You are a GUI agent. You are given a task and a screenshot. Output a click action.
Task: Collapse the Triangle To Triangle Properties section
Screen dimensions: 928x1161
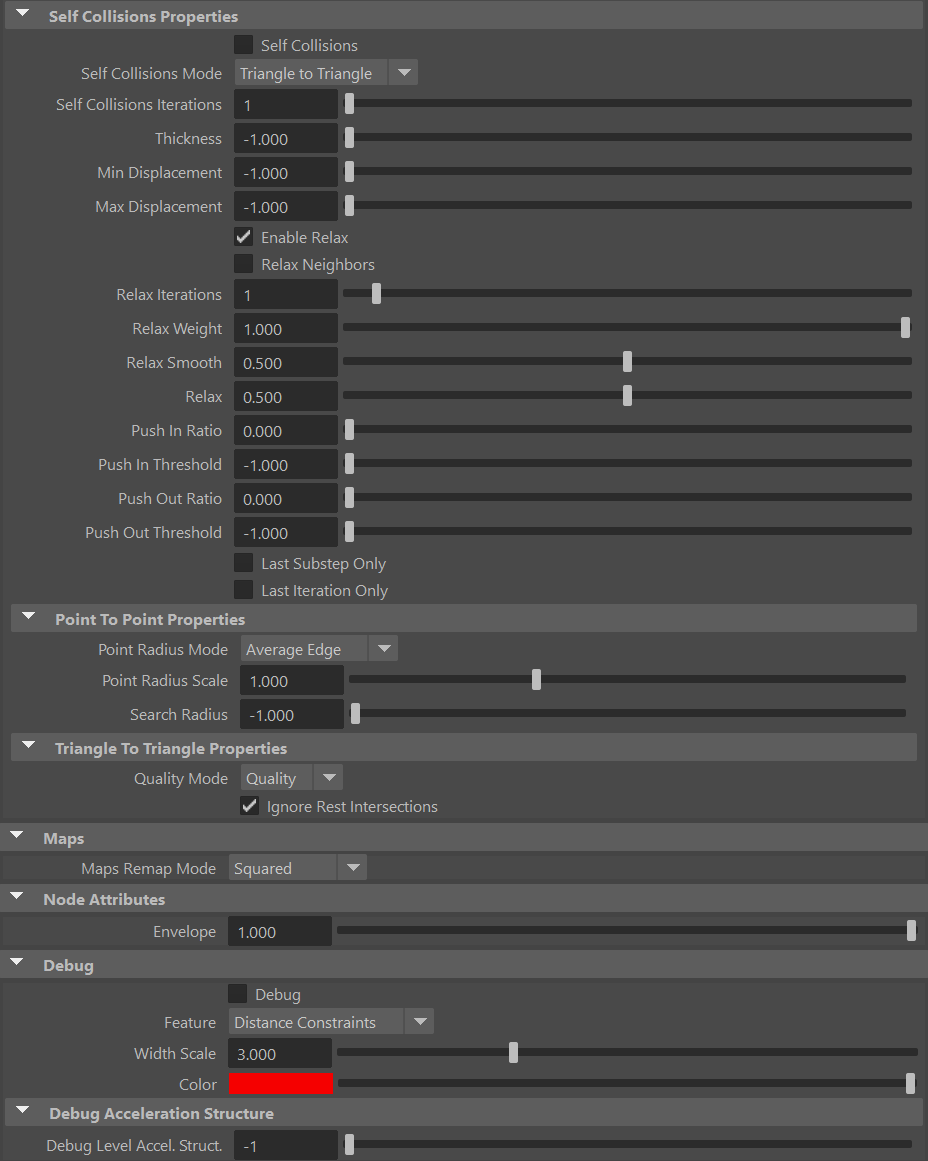[28, 747]
